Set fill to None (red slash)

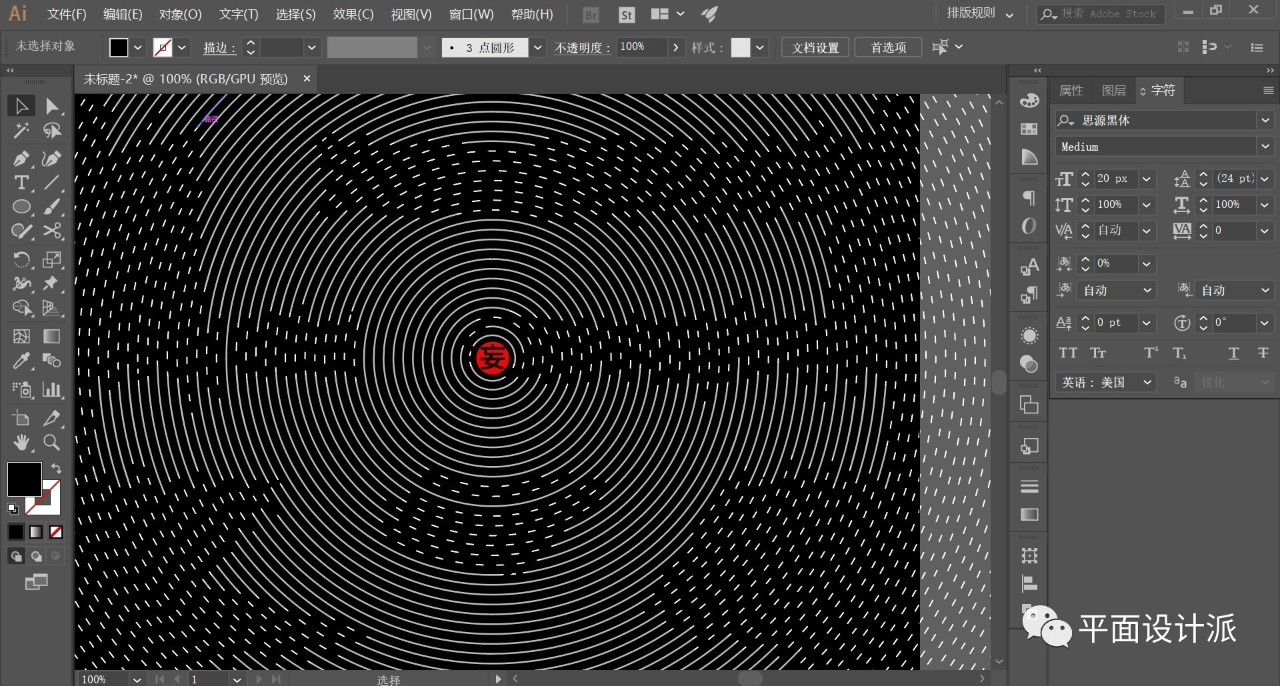tap(56, 532)
